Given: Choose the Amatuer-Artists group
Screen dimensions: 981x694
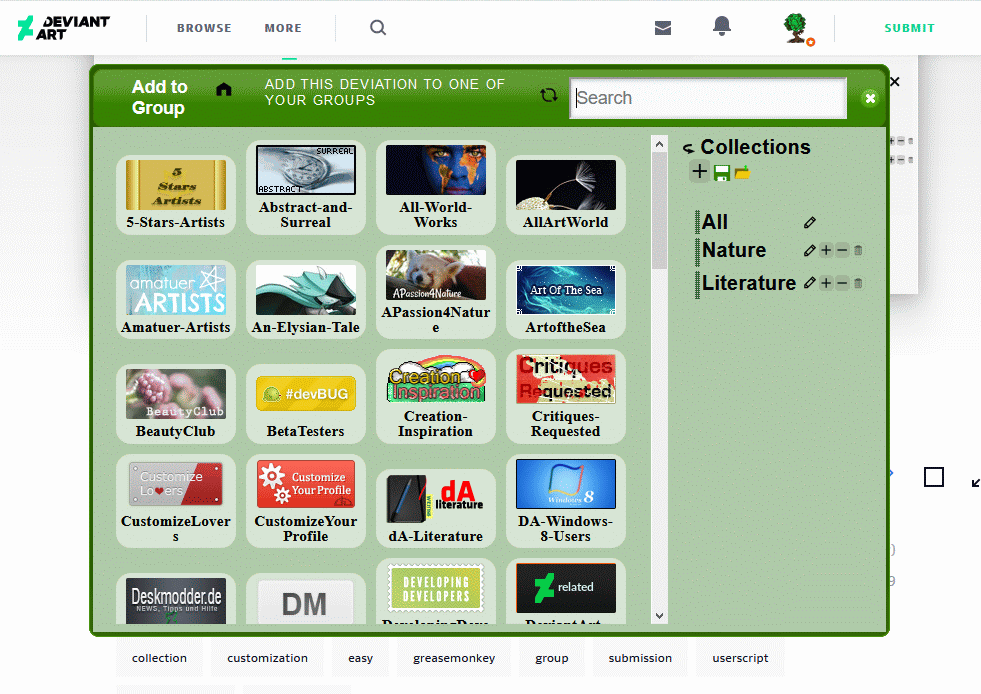Looking at the screenshot, I should tap(176, 299).
